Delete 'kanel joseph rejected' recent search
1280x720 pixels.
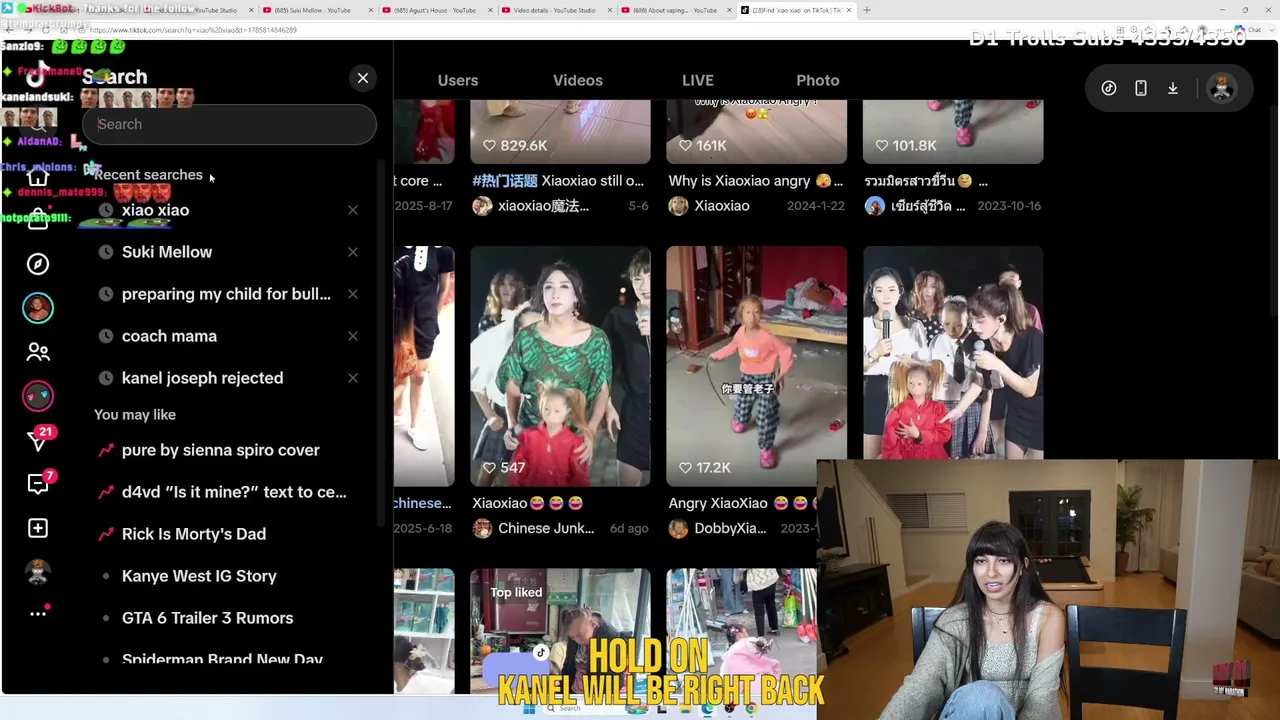(x=353, y=378)
